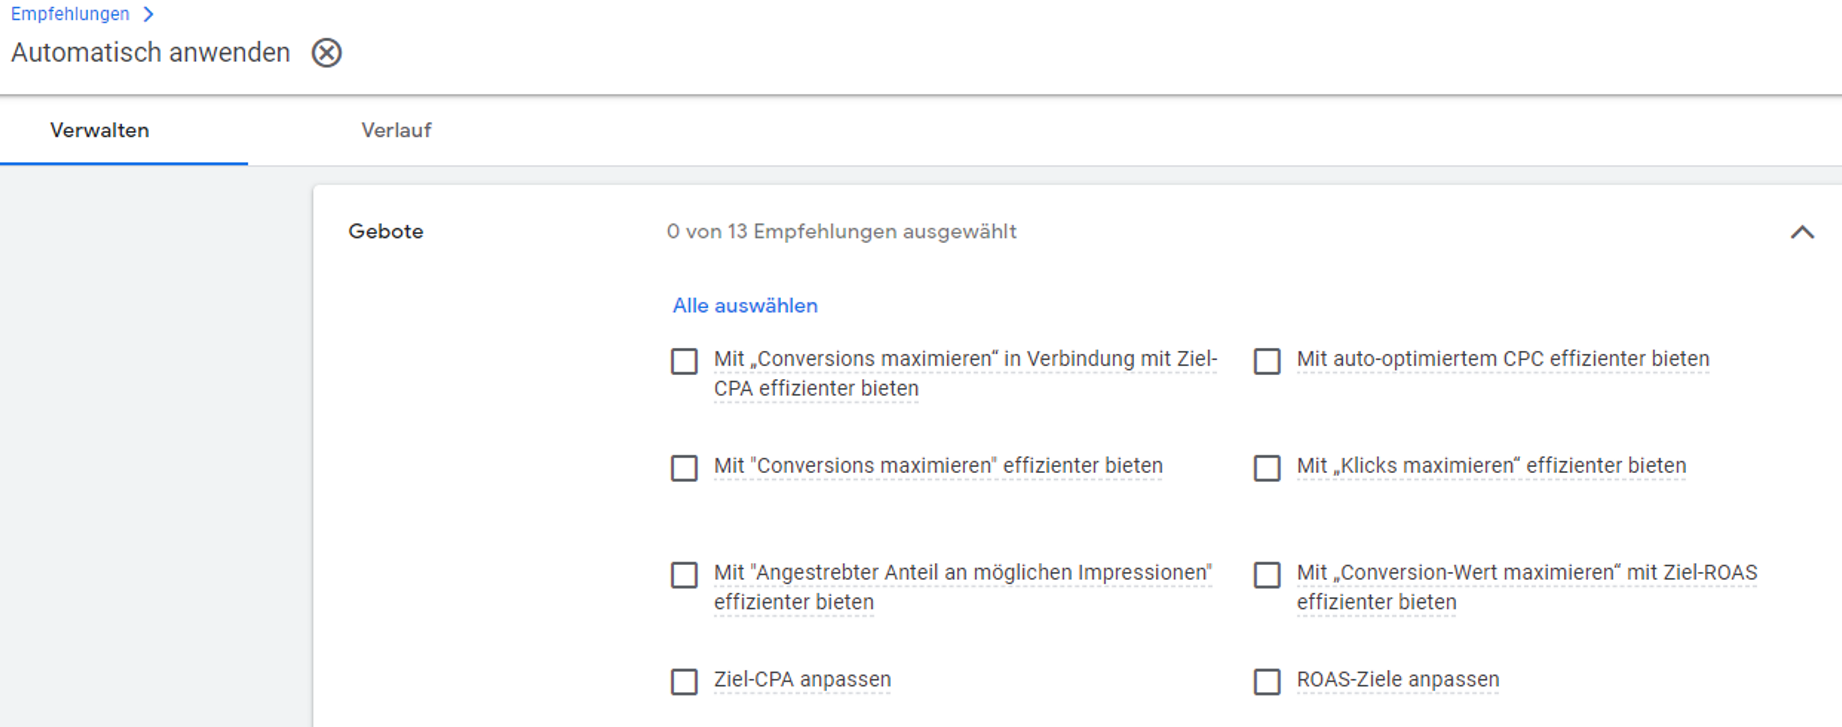Check the Ziel-CPA anpassen checkbox
This screenshot has width=1842, height=727.
[684, 682]
